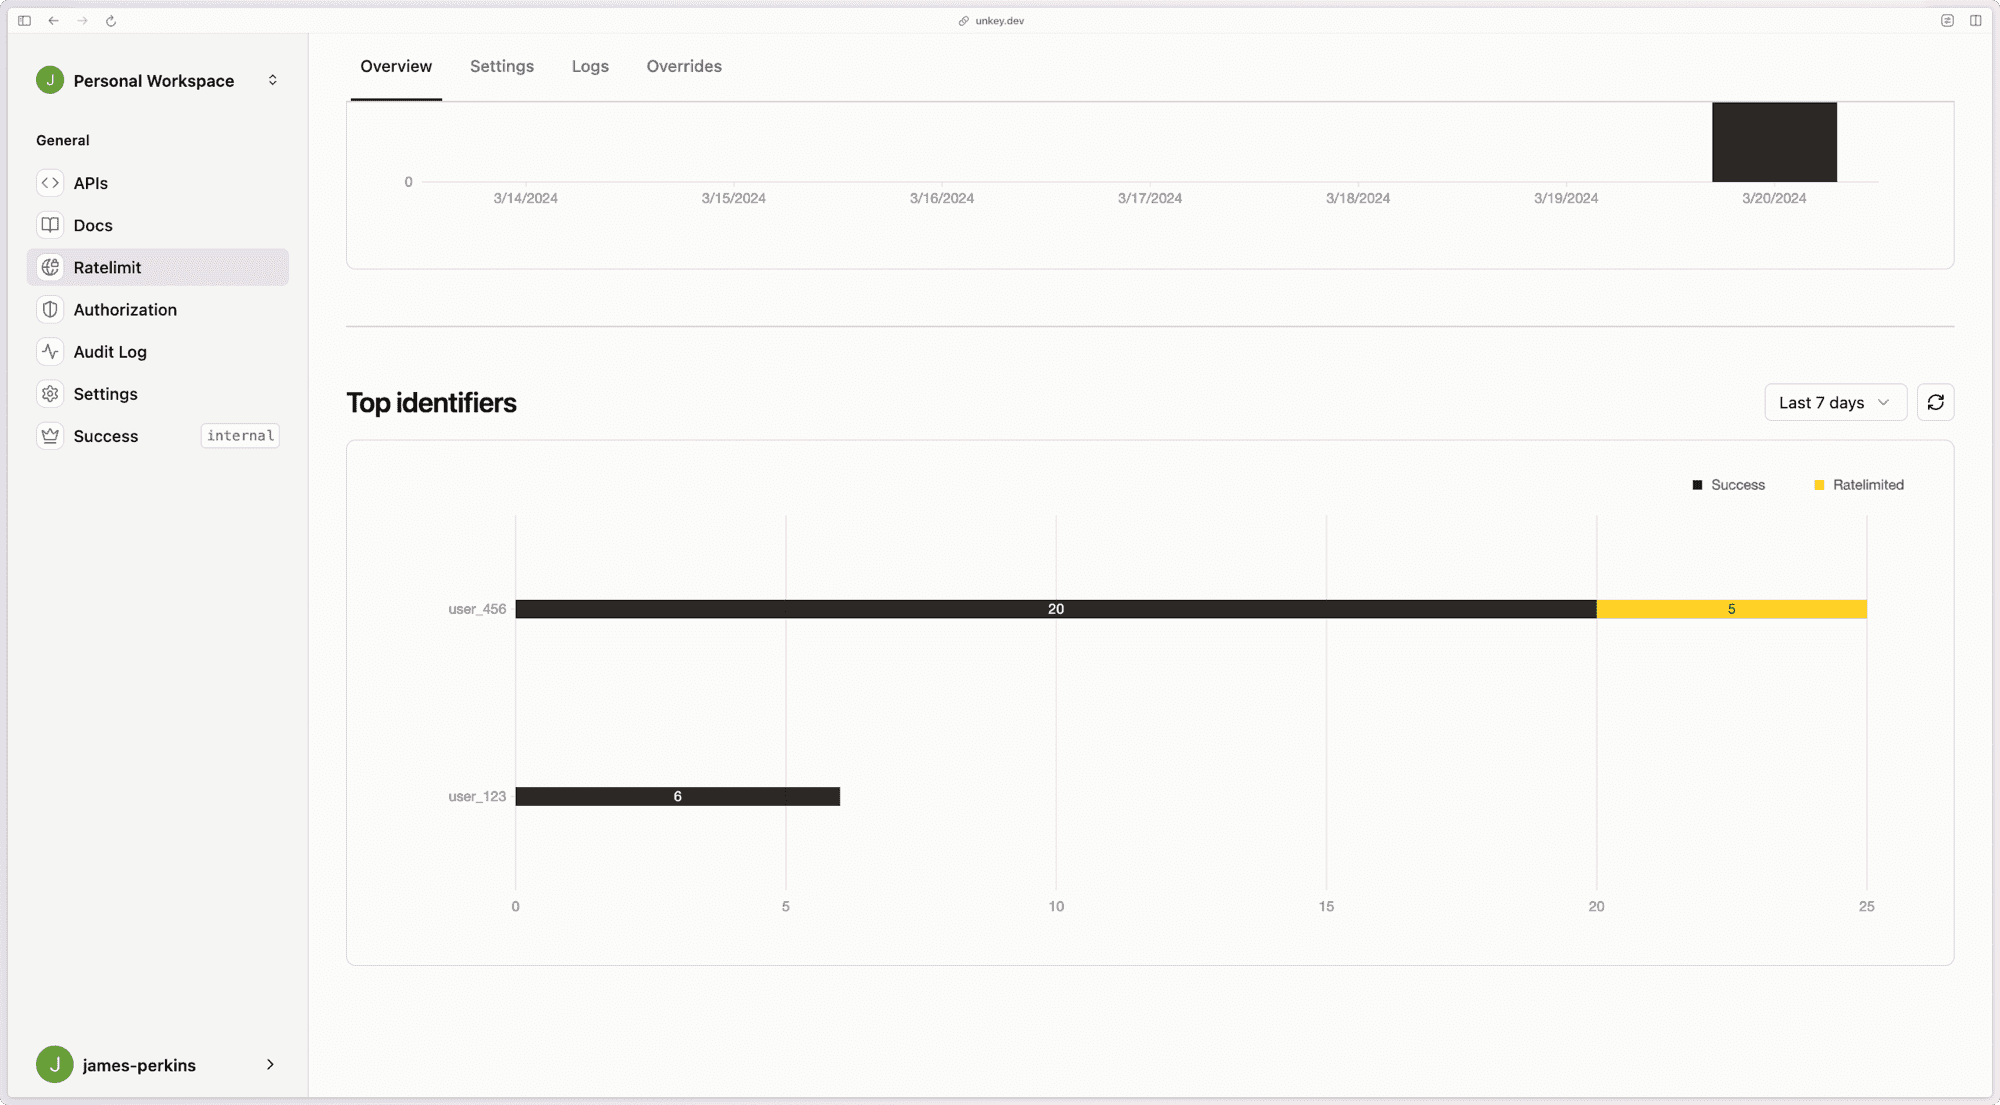Switch to the Overrides tab
This screenshot has width=2000, height=1105.
point(683,65)
